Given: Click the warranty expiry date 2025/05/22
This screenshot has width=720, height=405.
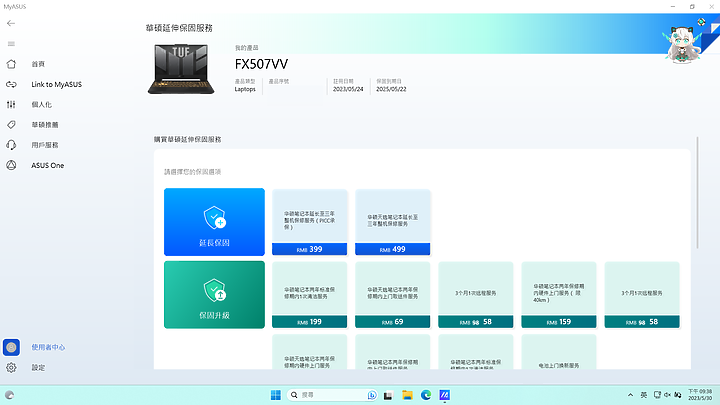Looking at the screenshot, I should pyautogui.click(x=391, y=89).
